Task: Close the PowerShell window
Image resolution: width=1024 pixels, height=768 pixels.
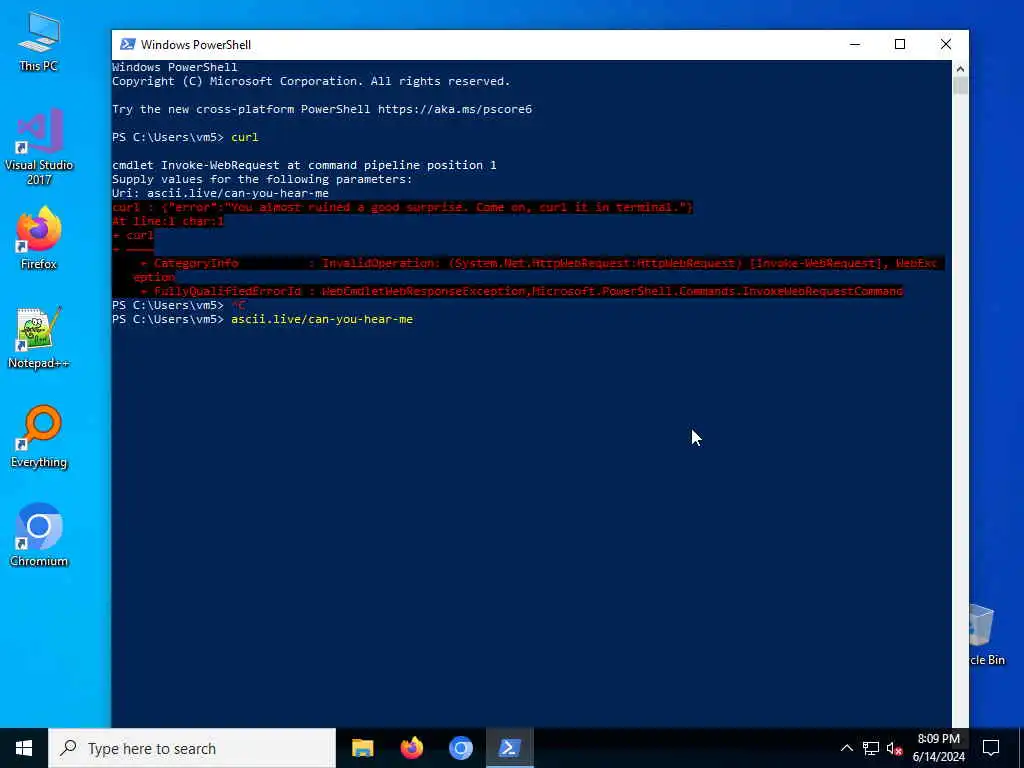Action: coord(946,44)
